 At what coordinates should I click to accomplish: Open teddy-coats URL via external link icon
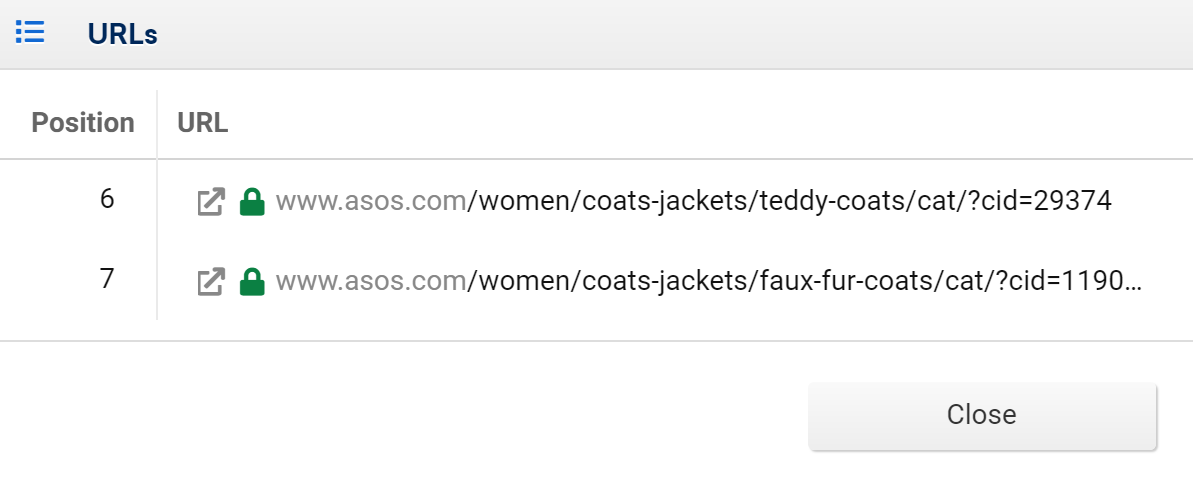pos(211,202)
